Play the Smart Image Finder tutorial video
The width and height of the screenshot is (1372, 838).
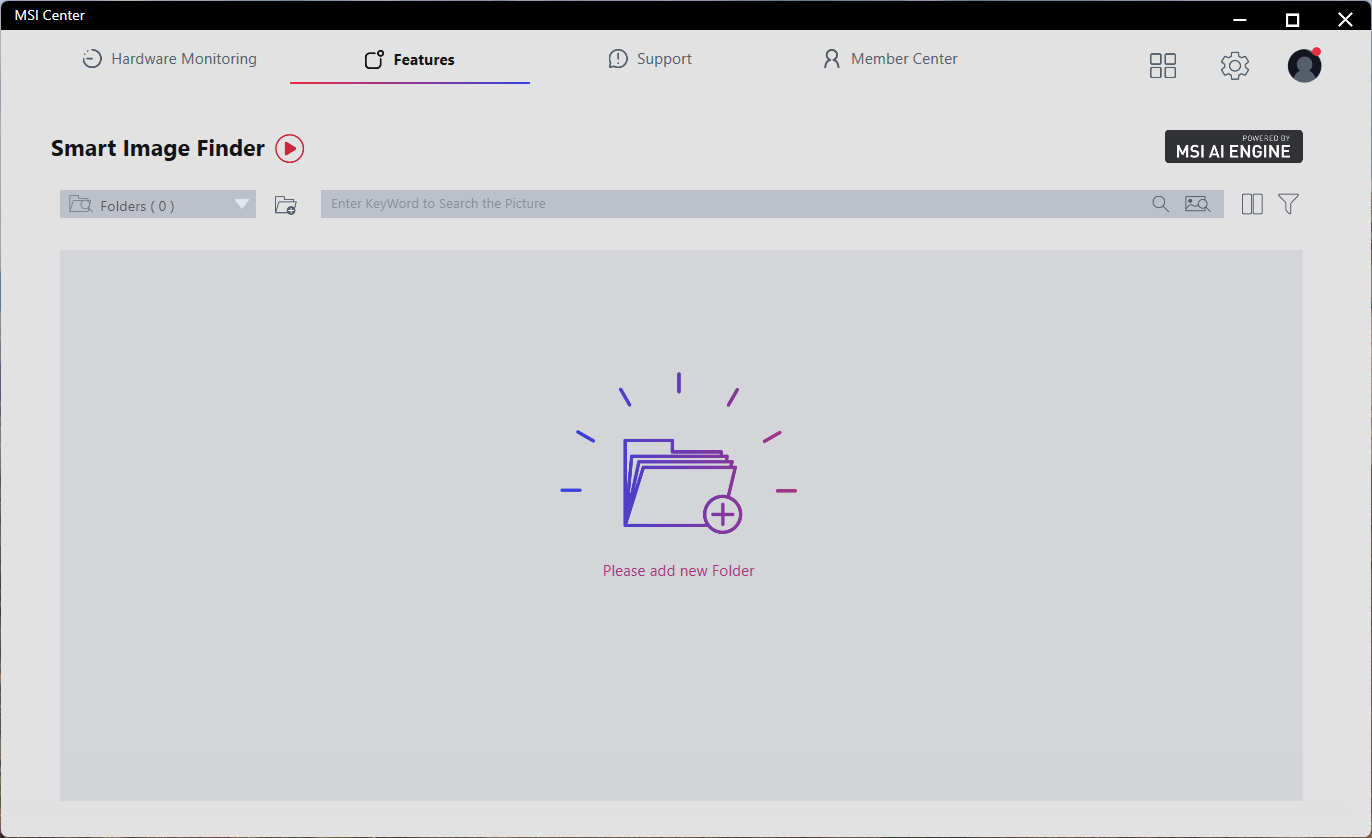(289, 149)
